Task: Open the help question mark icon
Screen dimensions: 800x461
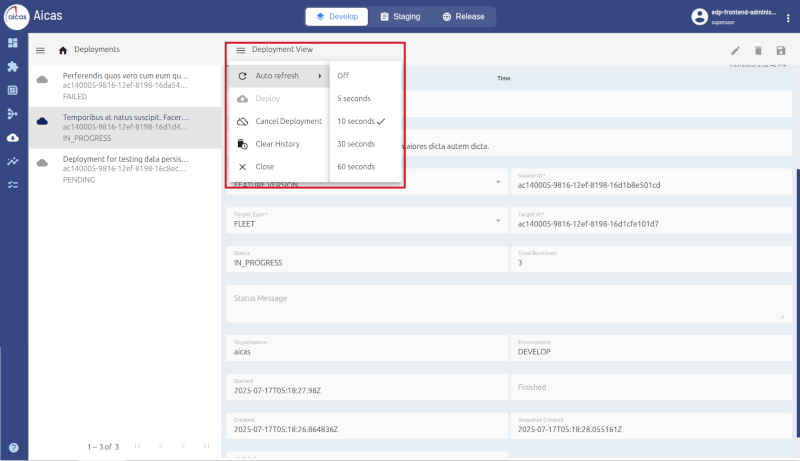Action: click(13, 448)
